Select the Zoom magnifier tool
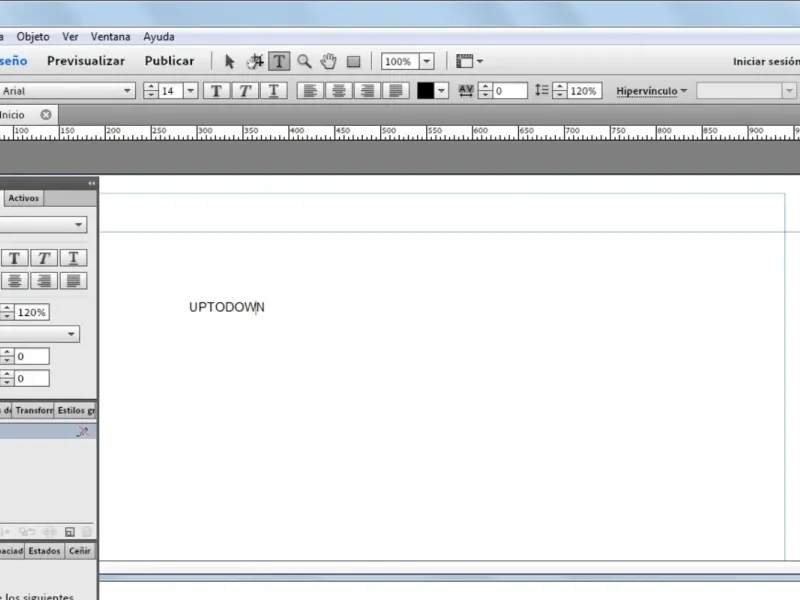 pyautogui.click(x=305, y=62)
